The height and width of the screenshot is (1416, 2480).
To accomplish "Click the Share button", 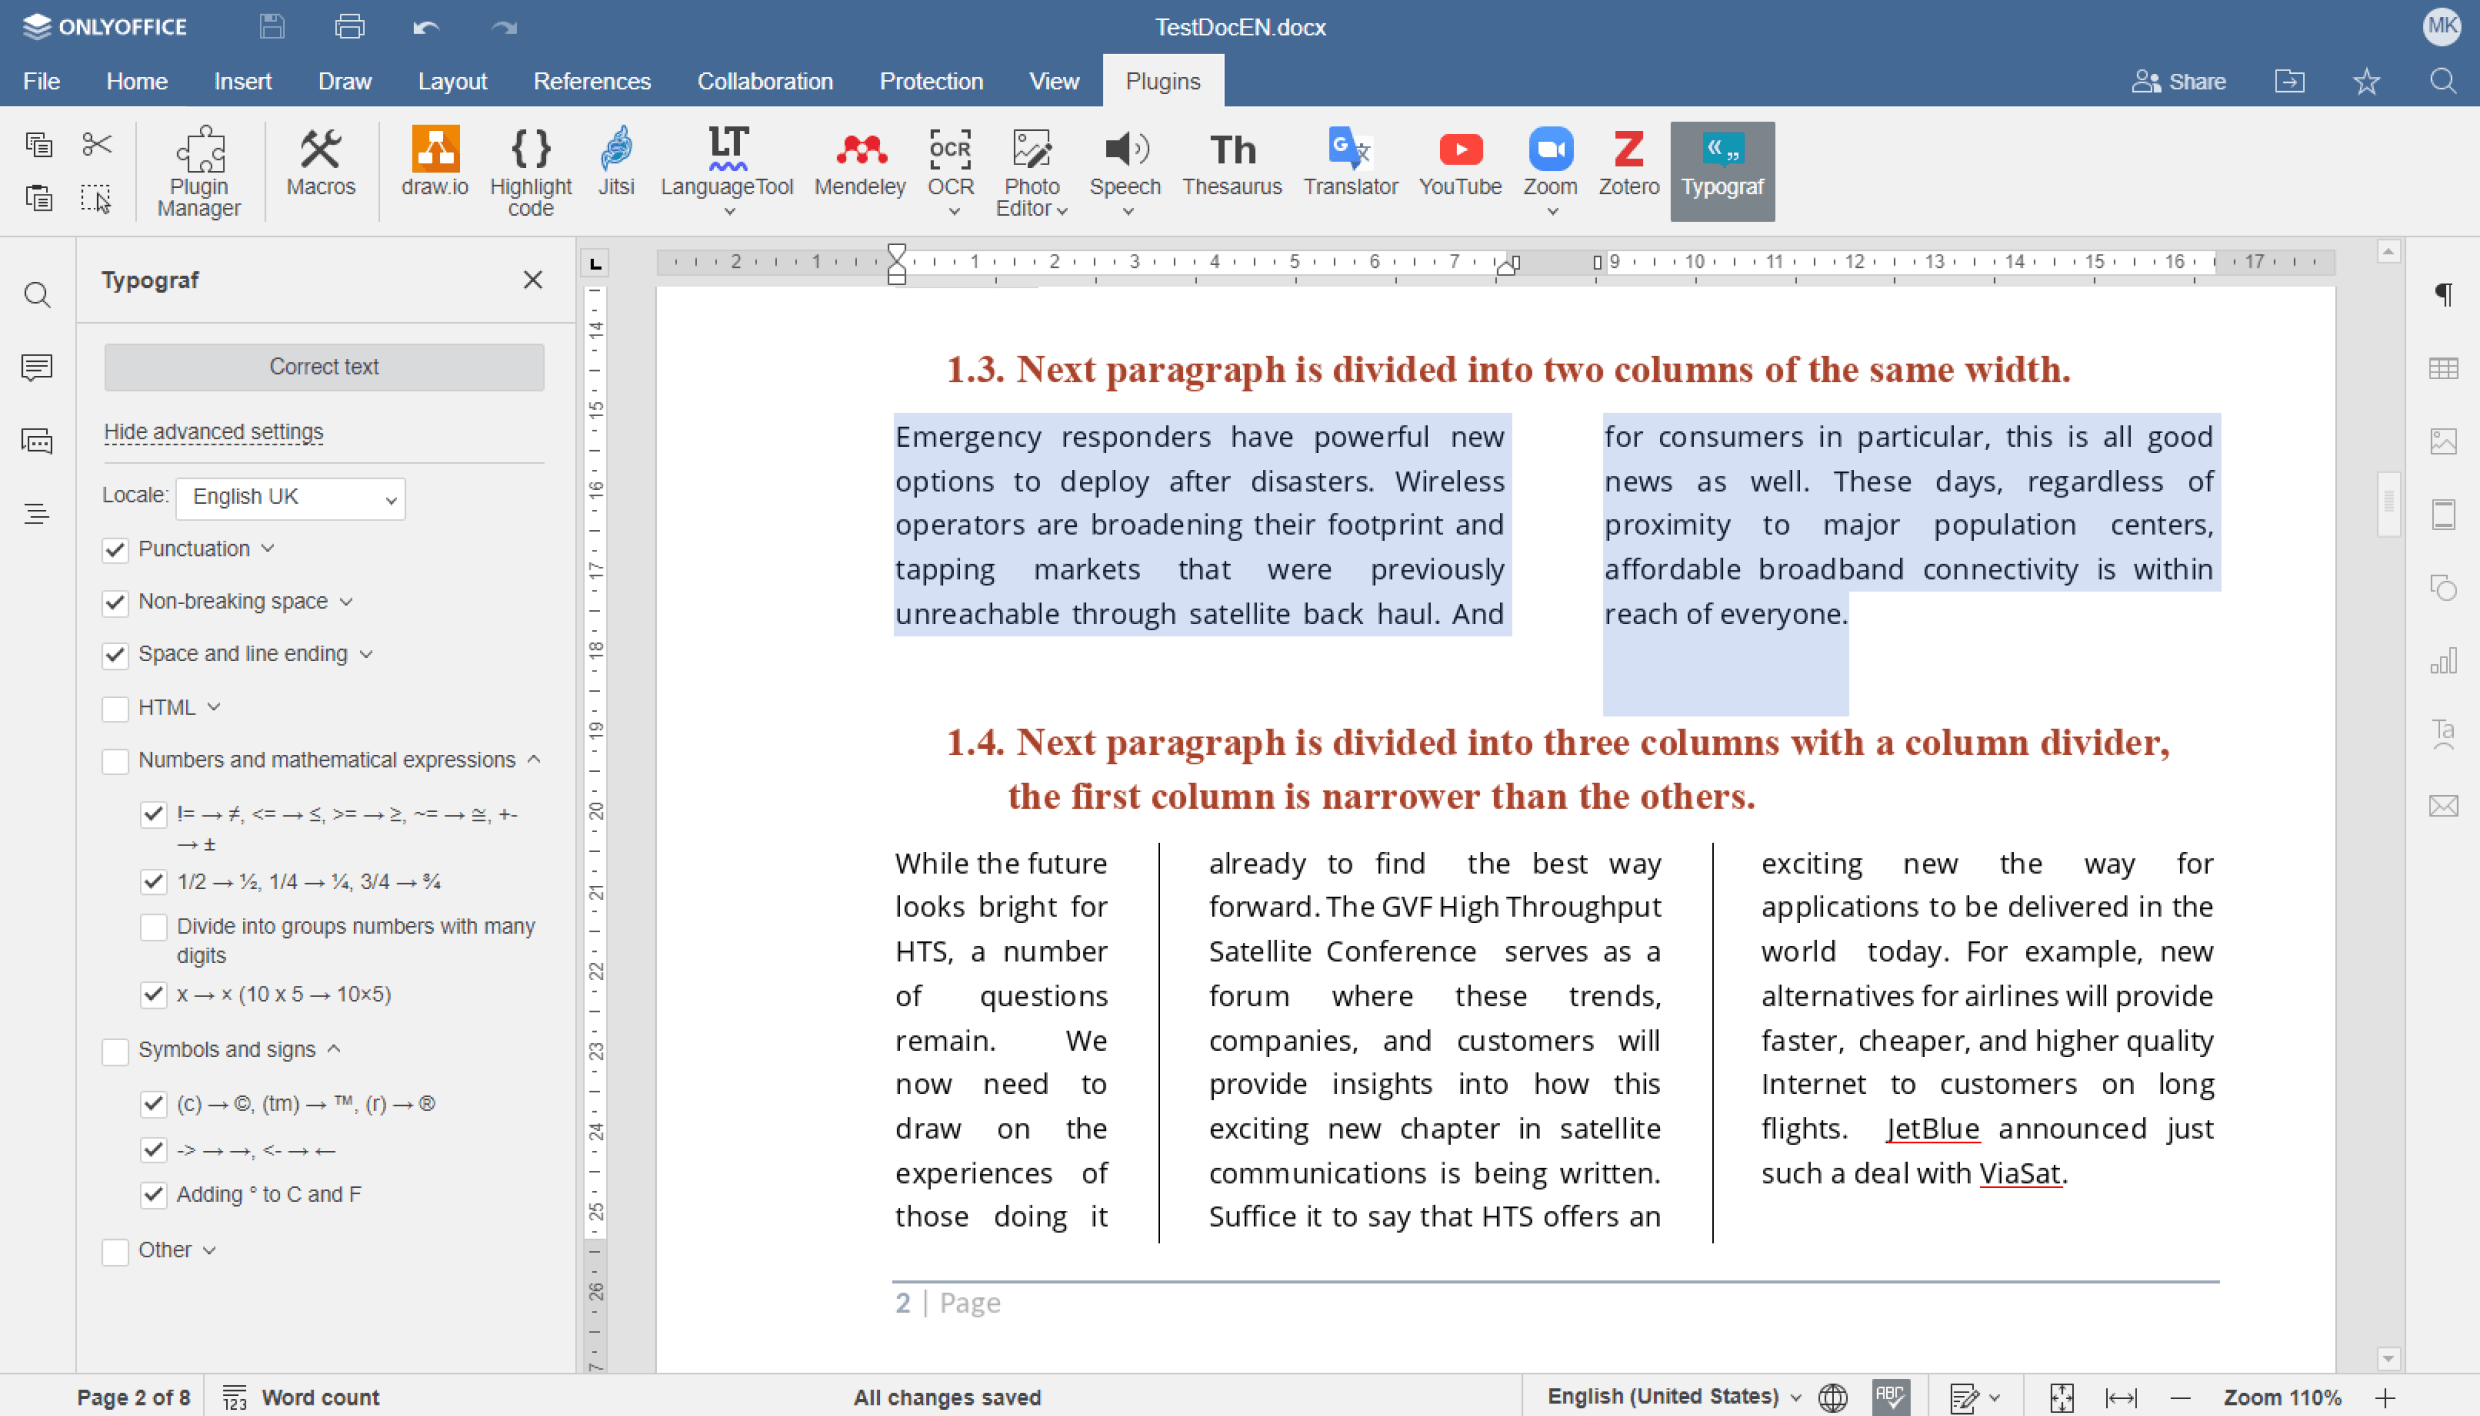I will (x=2179, y=81).
